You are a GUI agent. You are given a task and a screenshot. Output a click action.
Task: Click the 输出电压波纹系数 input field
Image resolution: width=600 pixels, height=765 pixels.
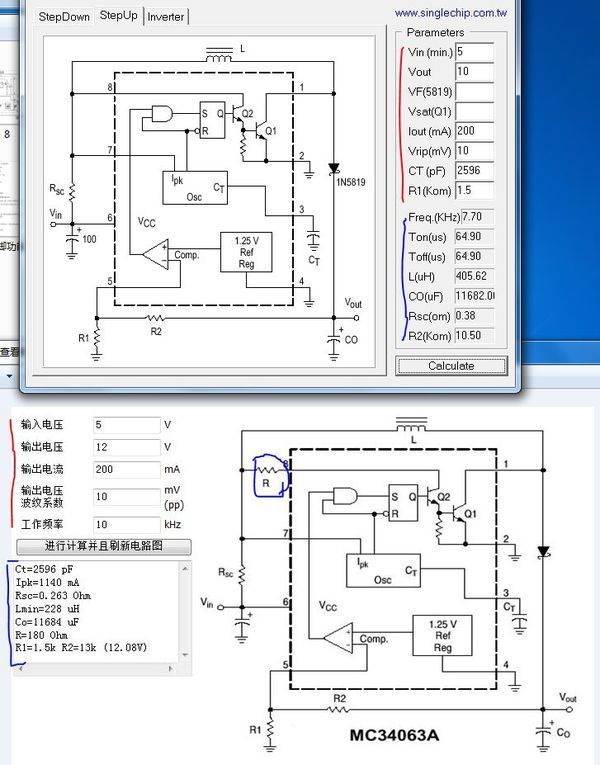(x=127, y=497)
